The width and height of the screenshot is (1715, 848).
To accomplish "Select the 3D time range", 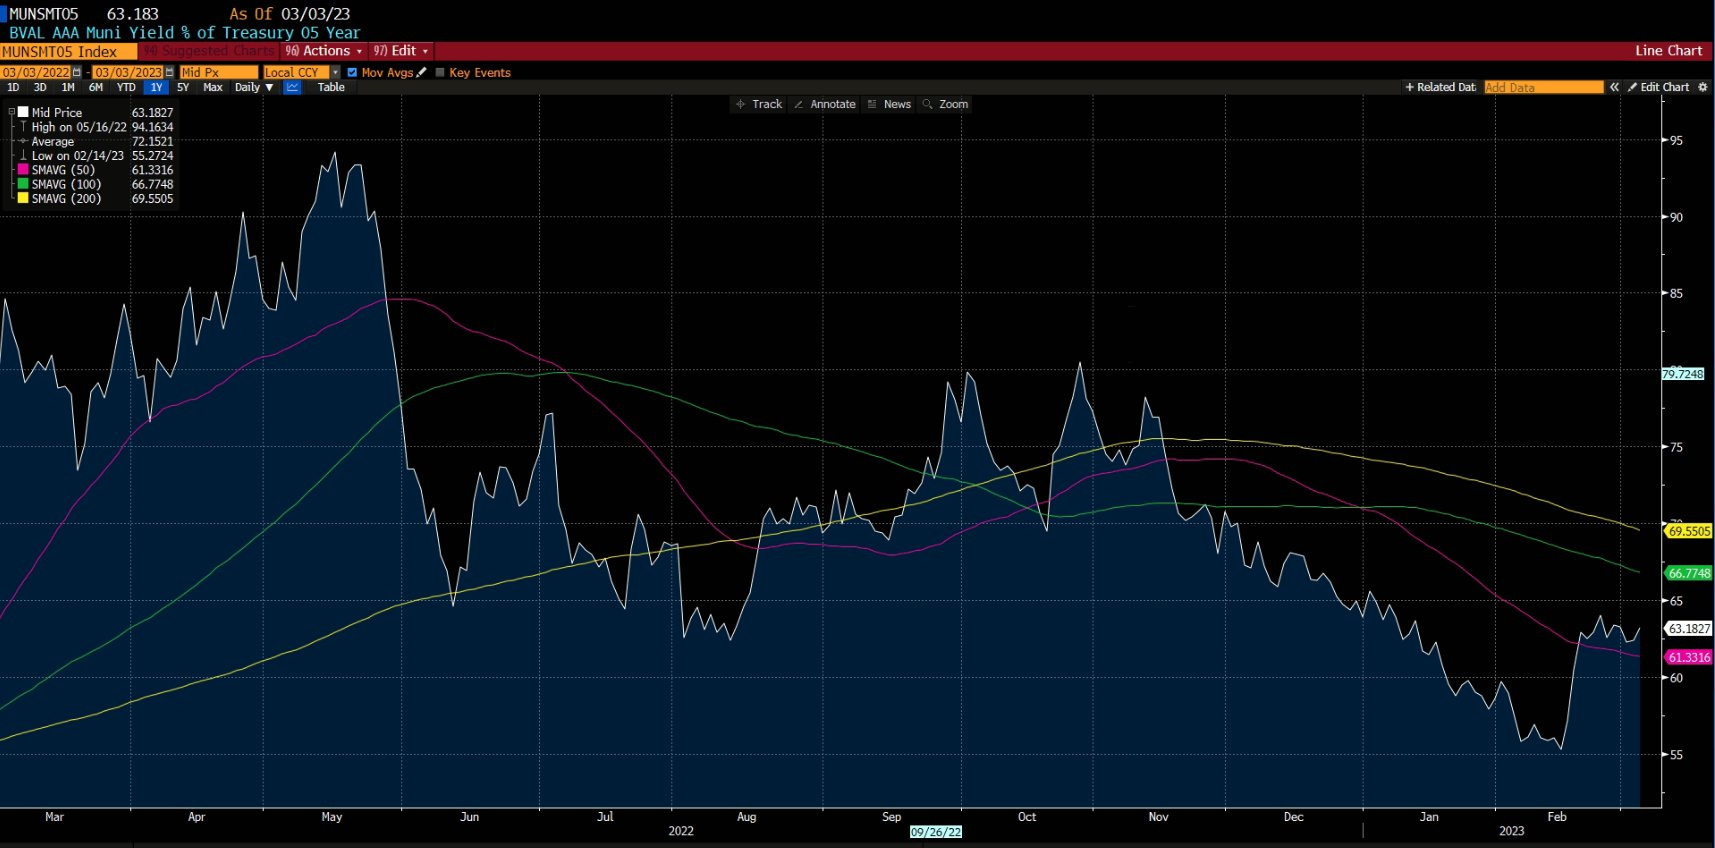I will 40,87.
